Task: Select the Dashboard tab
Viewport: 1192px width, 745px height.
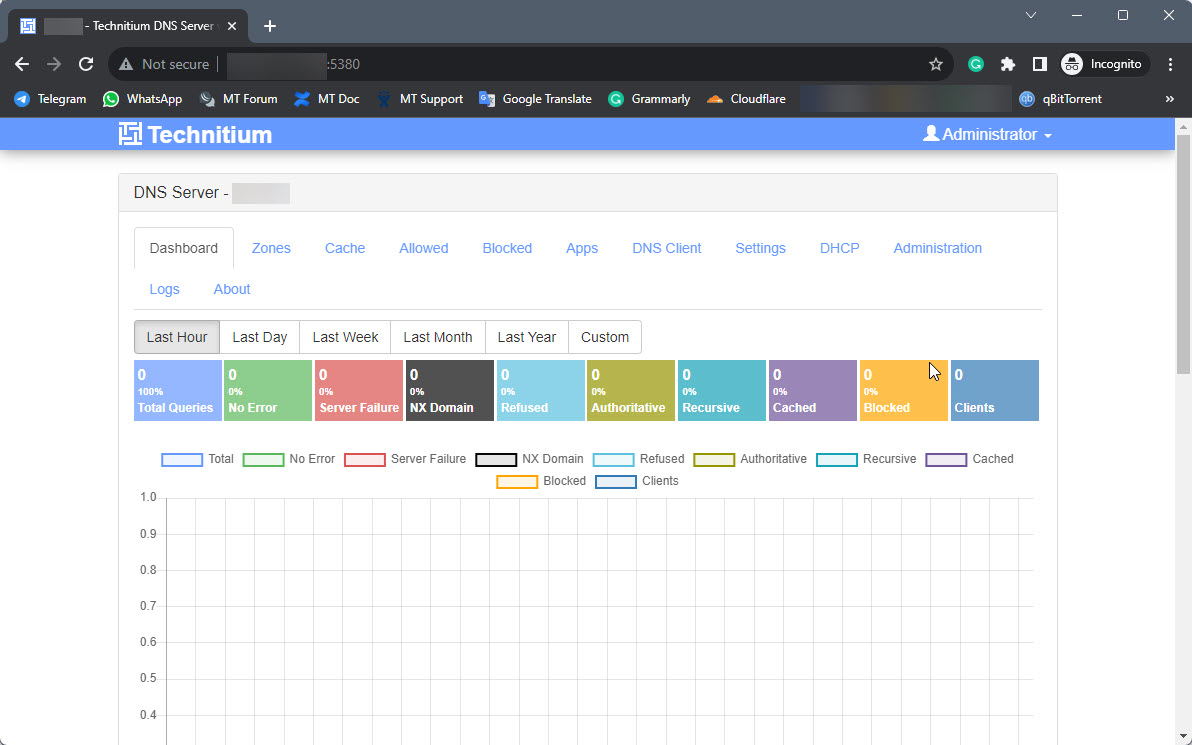Action: click(184, 249)
